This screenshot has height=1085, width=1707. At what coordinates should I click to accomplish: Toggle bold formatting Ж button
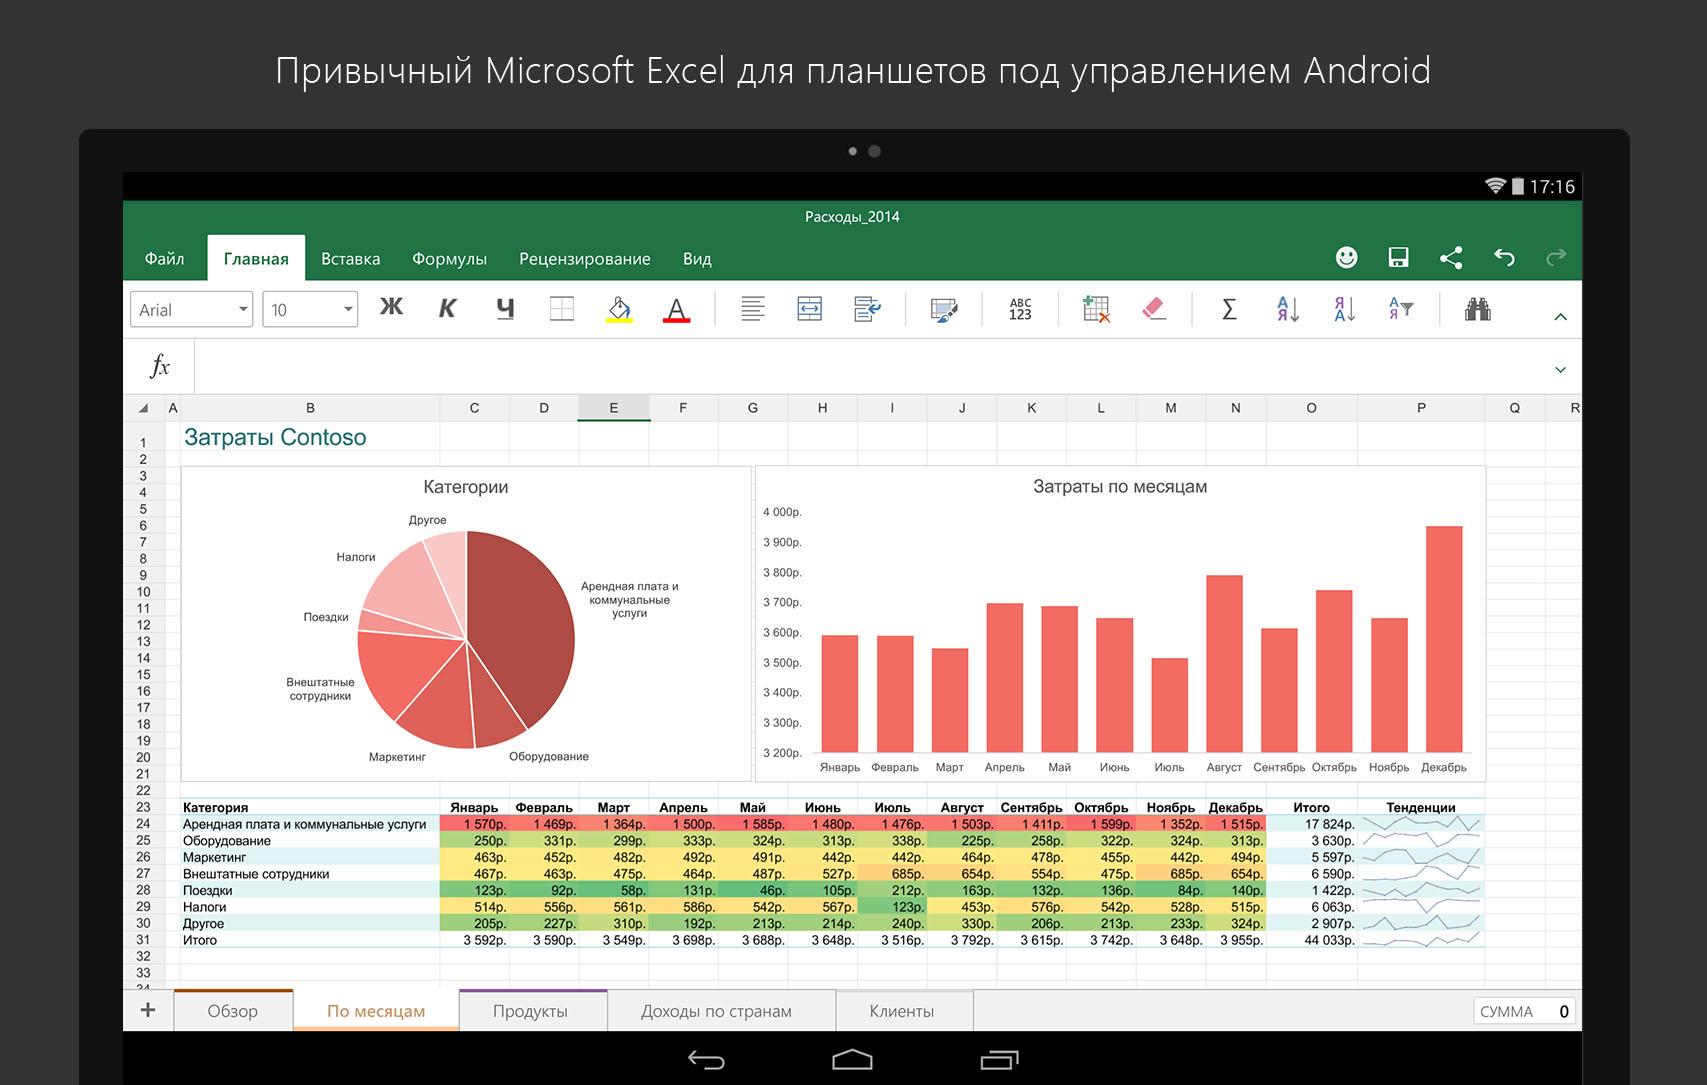pyautogui.click(x=391, y=308)
